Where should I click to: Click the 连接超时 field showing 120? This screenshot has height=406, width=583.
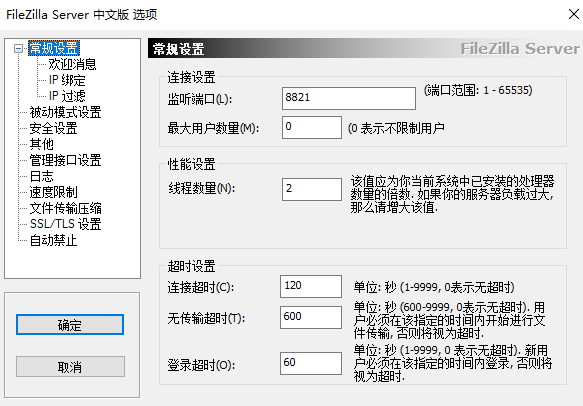pyautogui.click(x=311, y=286)
